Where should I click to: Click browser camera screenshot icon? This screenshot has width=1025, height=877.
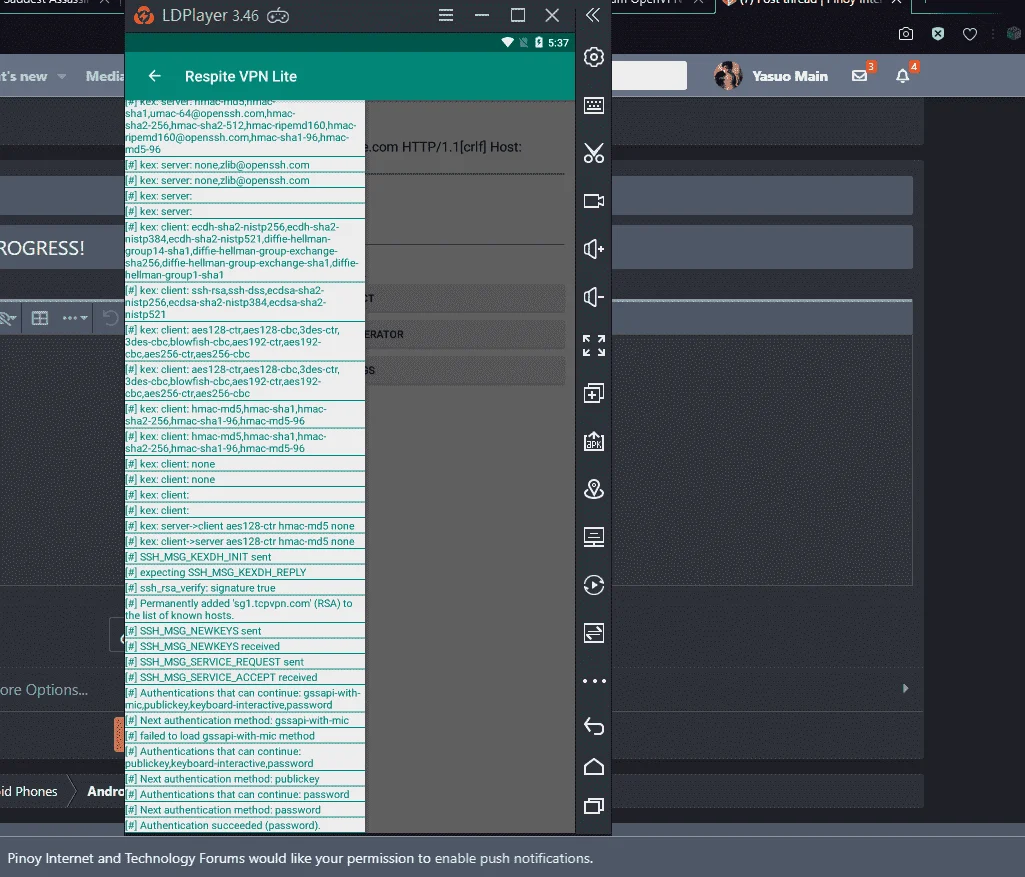pyautogui.click(x=905, y=34)
